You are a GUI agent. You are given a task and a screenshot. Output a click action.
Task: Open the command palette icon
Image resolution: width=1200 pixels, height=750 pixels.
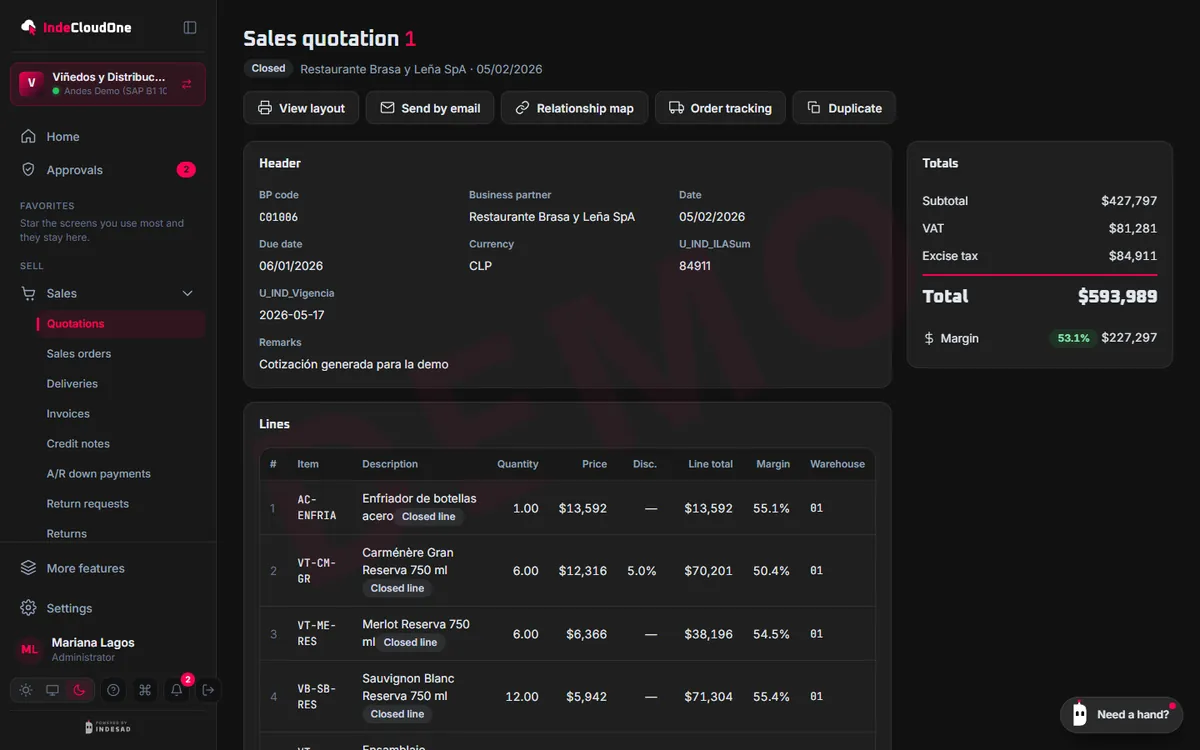(145, 690)
